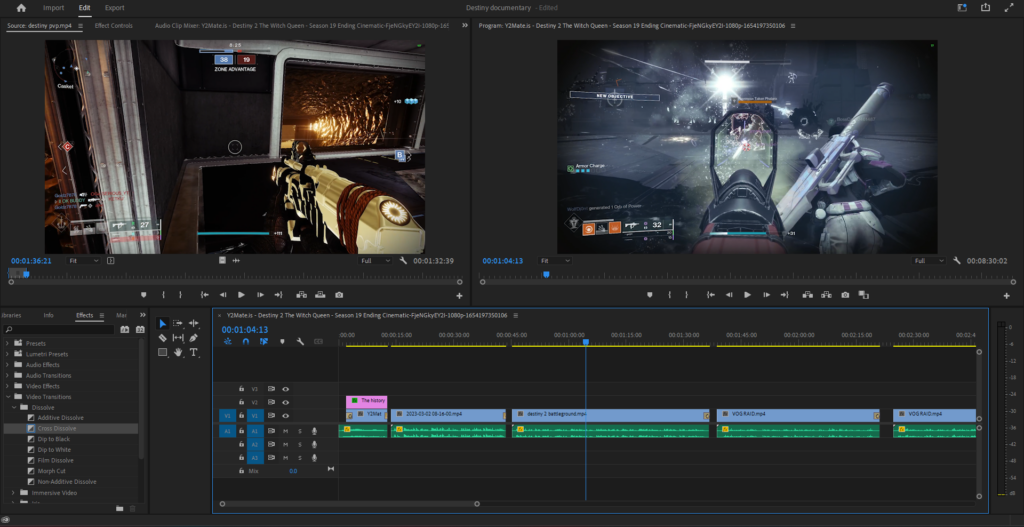Select the Slip tool
Viewport: 1024px width, 527px height.
coord(178,338)
